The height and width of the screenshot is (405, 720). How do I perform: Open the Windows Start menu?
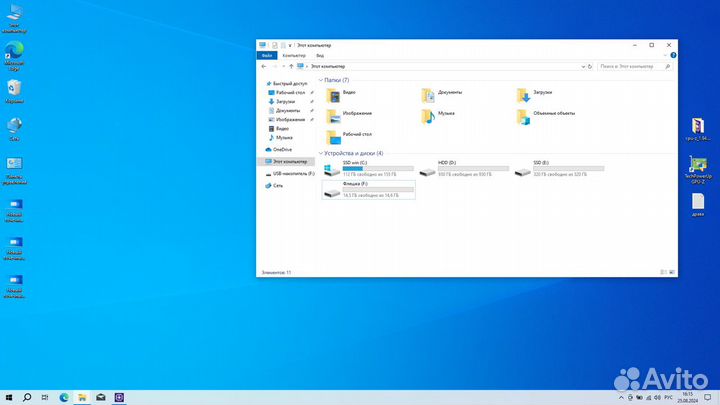click(9, 397)
